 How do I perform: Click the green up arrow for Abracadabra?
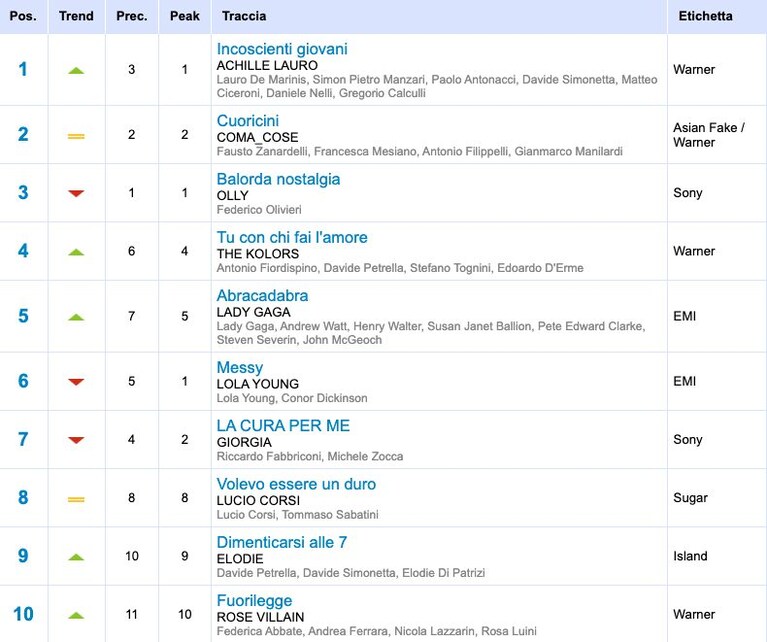tap(76, 317)
